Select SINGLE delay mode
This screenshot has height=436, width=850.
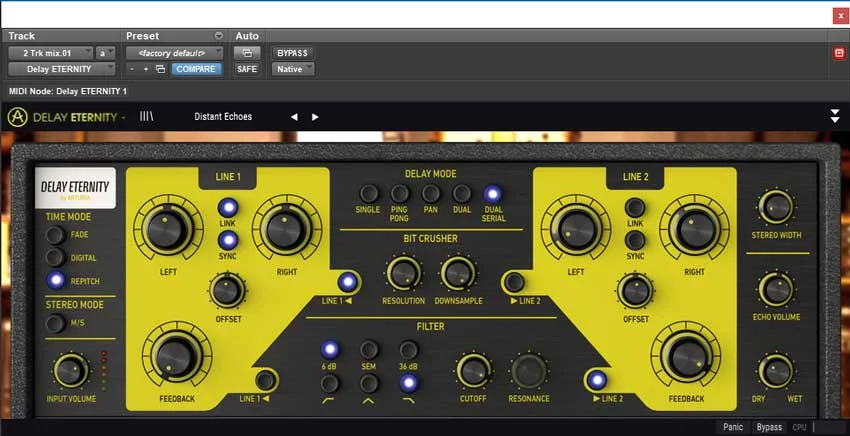coord(369,194)
